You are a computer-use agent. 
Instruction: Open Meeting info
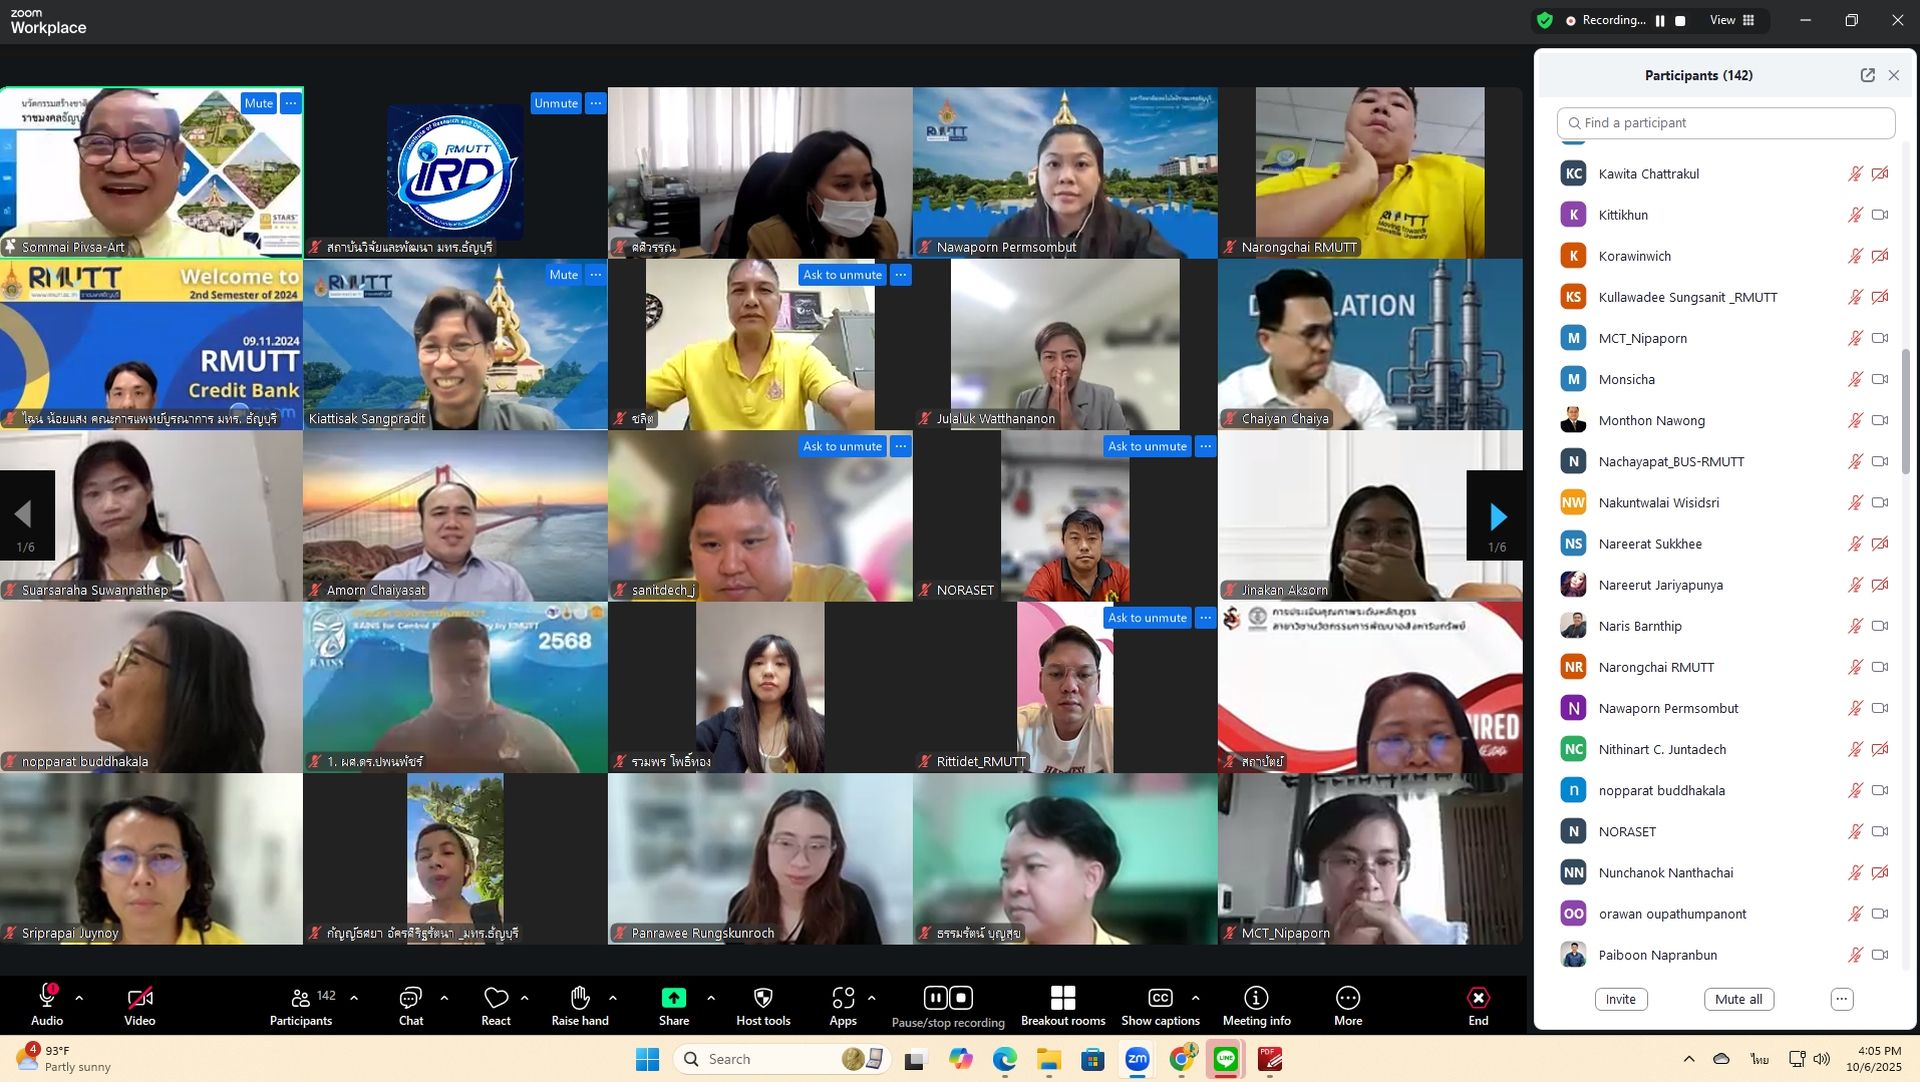coord(1256,998)
